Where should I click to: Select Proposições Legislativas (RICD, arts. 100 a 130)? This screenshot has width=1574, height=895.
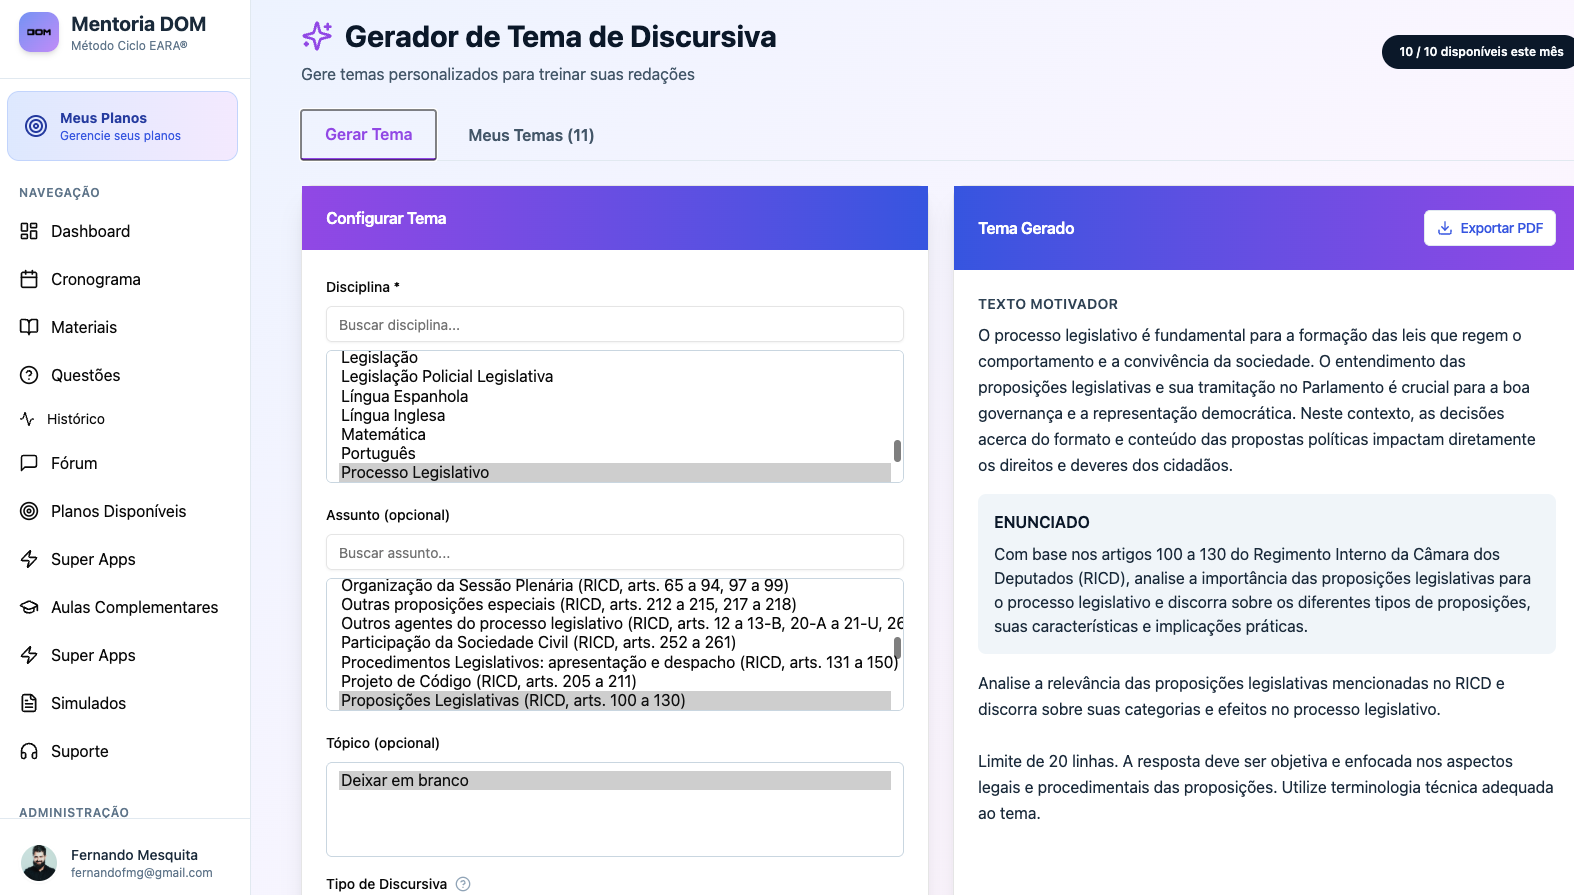point(615,701)
